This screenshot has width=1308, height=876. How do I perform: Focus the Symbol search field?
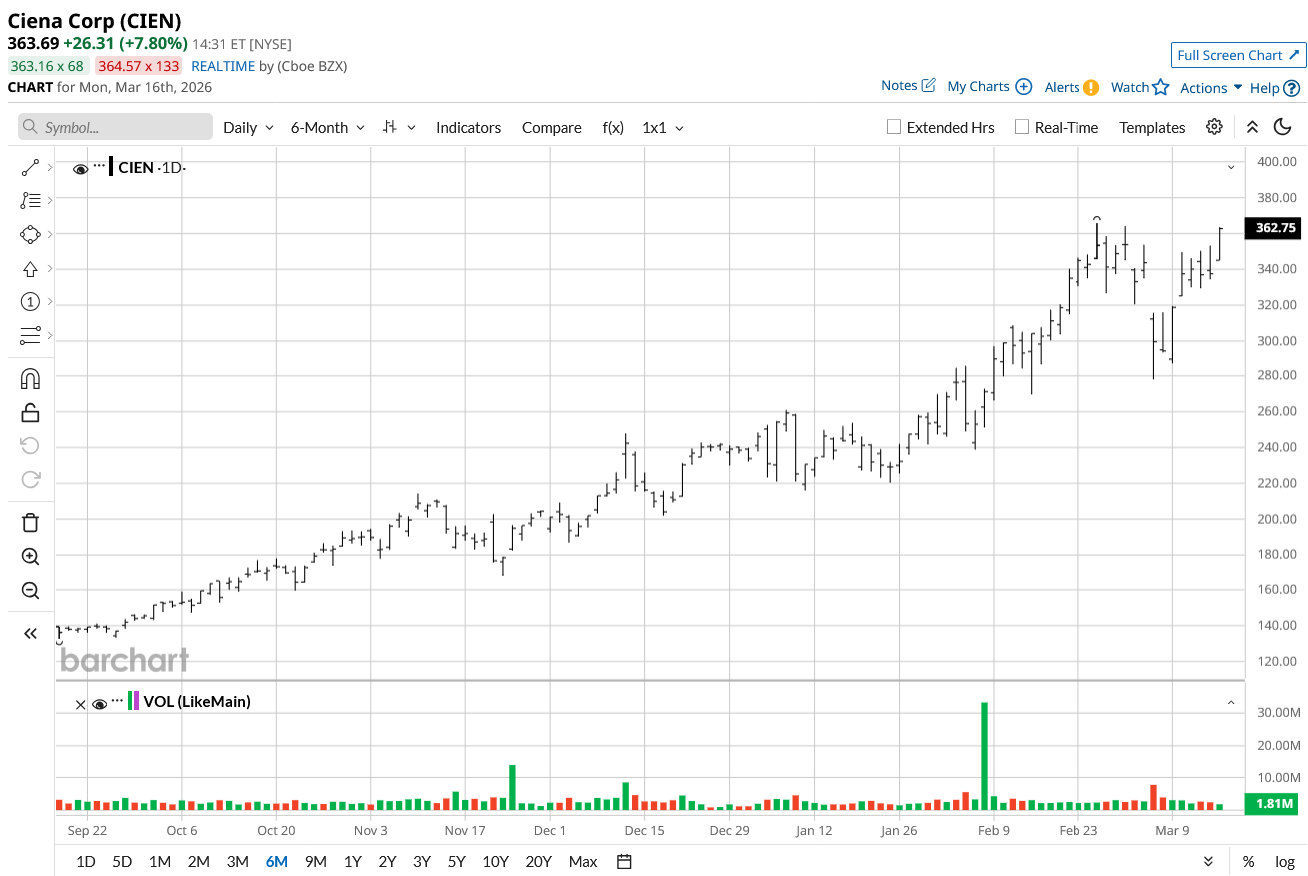tap(116, 127)
